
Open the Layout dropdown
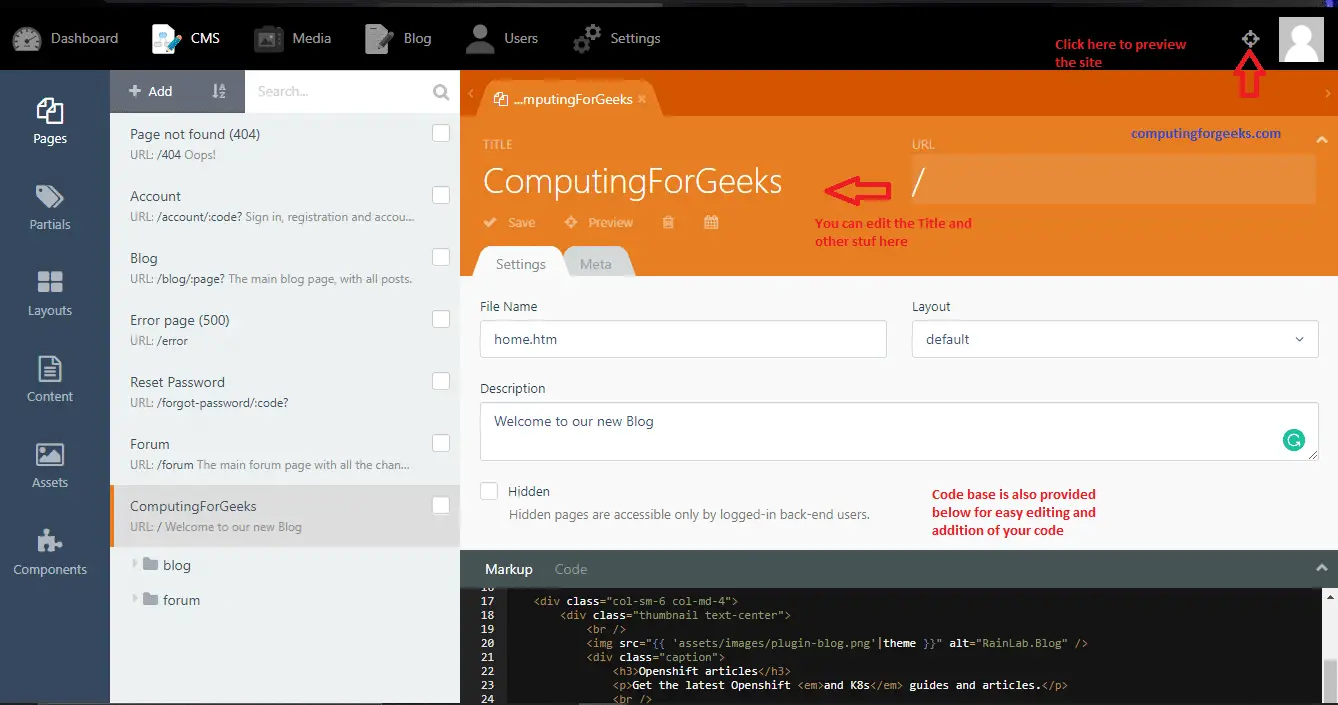tap(1114, 339)
